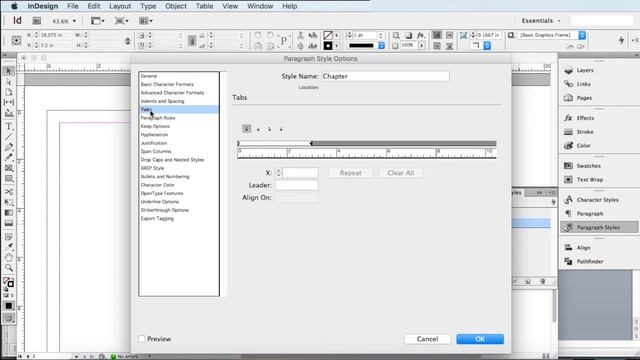
Task: Select the Direct Selection tool
Action: pos(9,82)
